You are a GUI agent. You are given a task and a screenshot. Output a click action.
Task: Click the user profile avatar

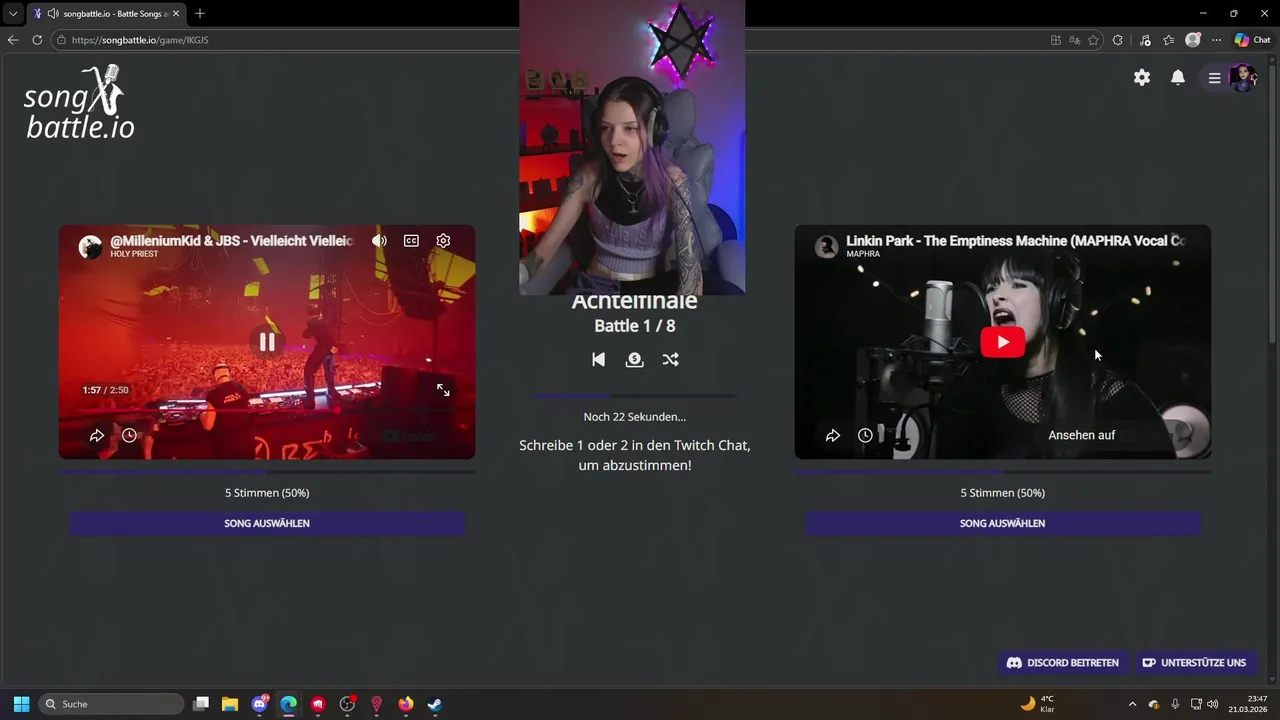click(x=1243, y=78)
